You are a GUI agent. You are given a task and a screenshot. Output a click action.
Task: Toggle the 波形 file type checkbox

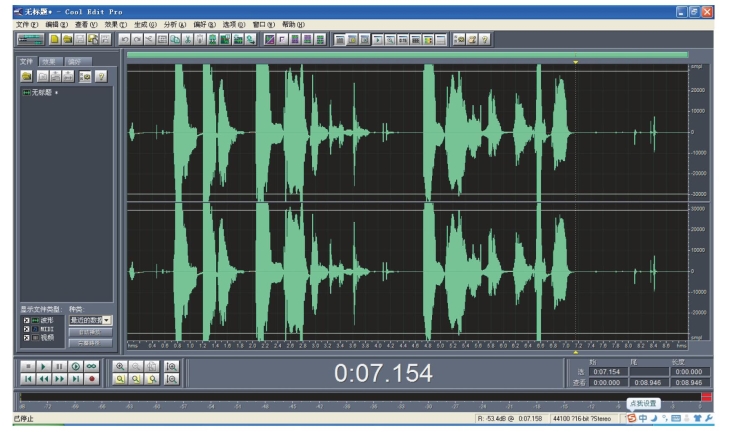point(26,319)
